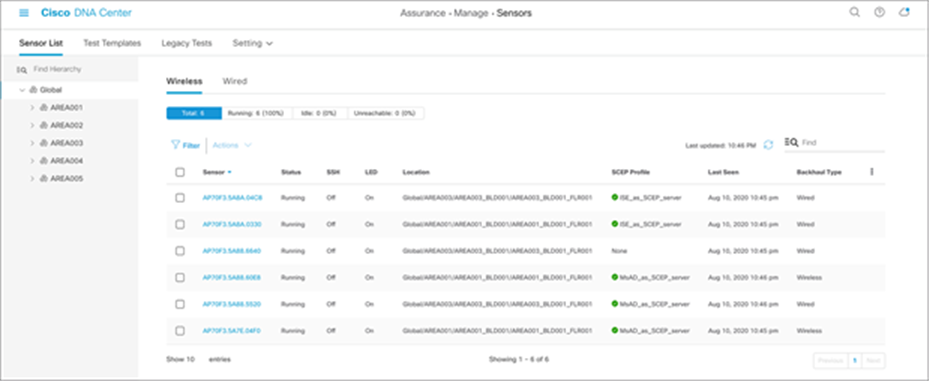Click the Backhaul Type column header

(819, 172)
